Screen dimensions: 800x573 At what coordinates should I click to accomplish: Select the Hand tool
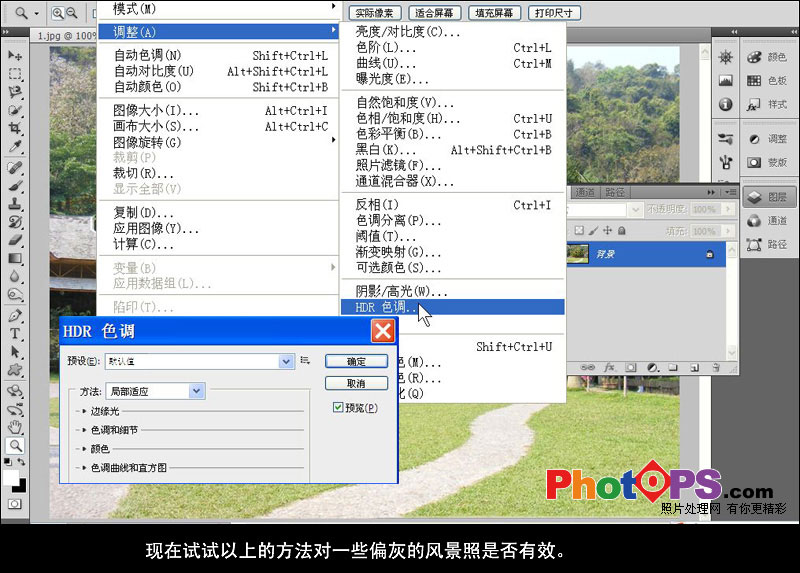point(15,427)
